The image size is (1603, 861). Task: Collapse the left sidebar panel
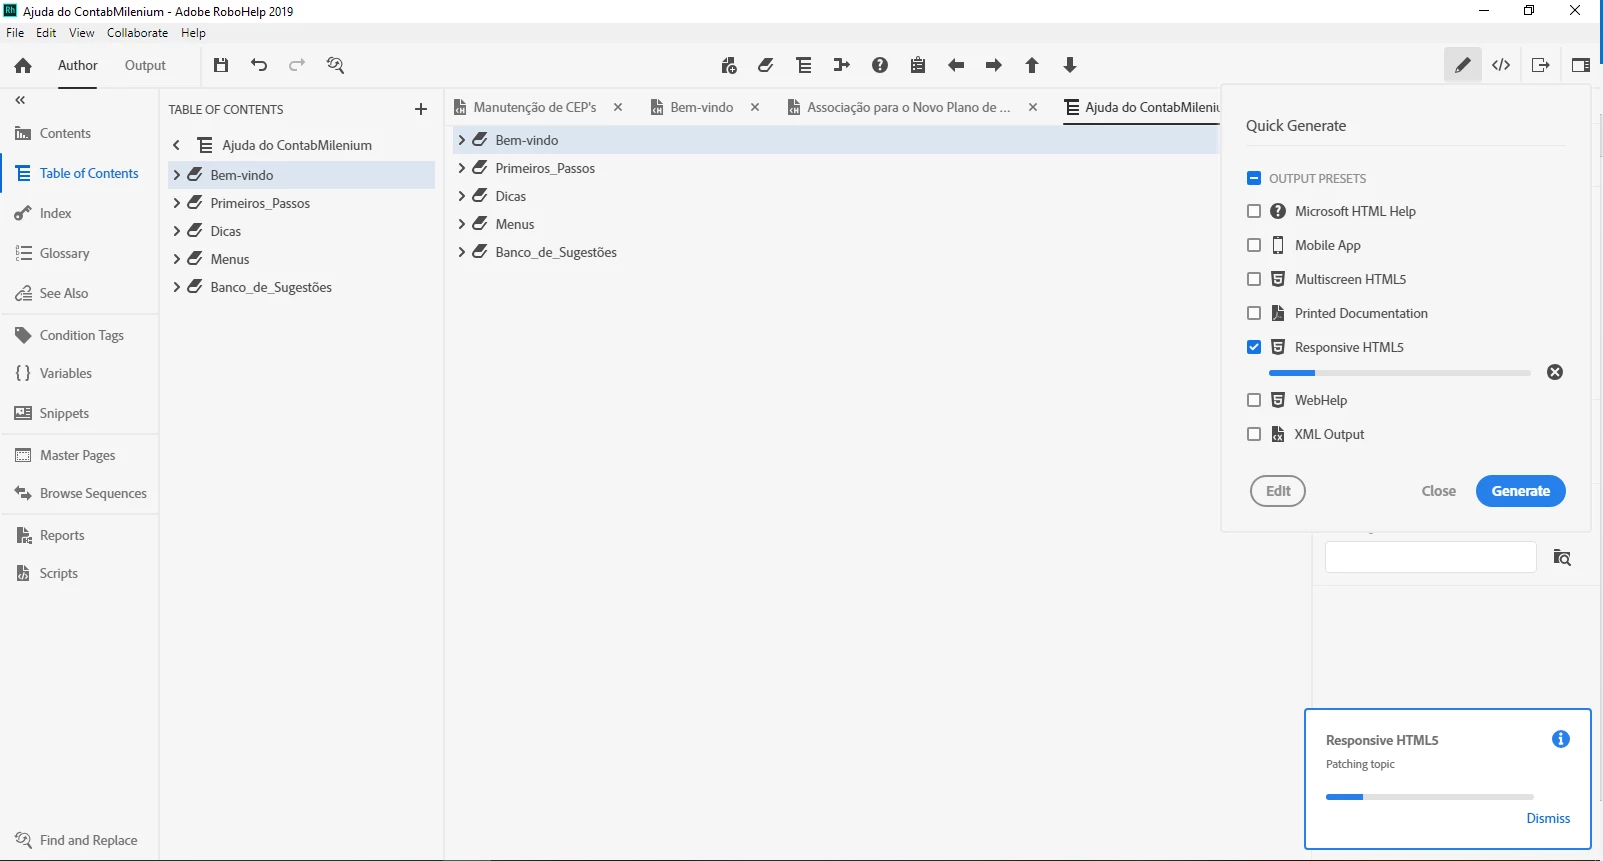click(20, 100)
